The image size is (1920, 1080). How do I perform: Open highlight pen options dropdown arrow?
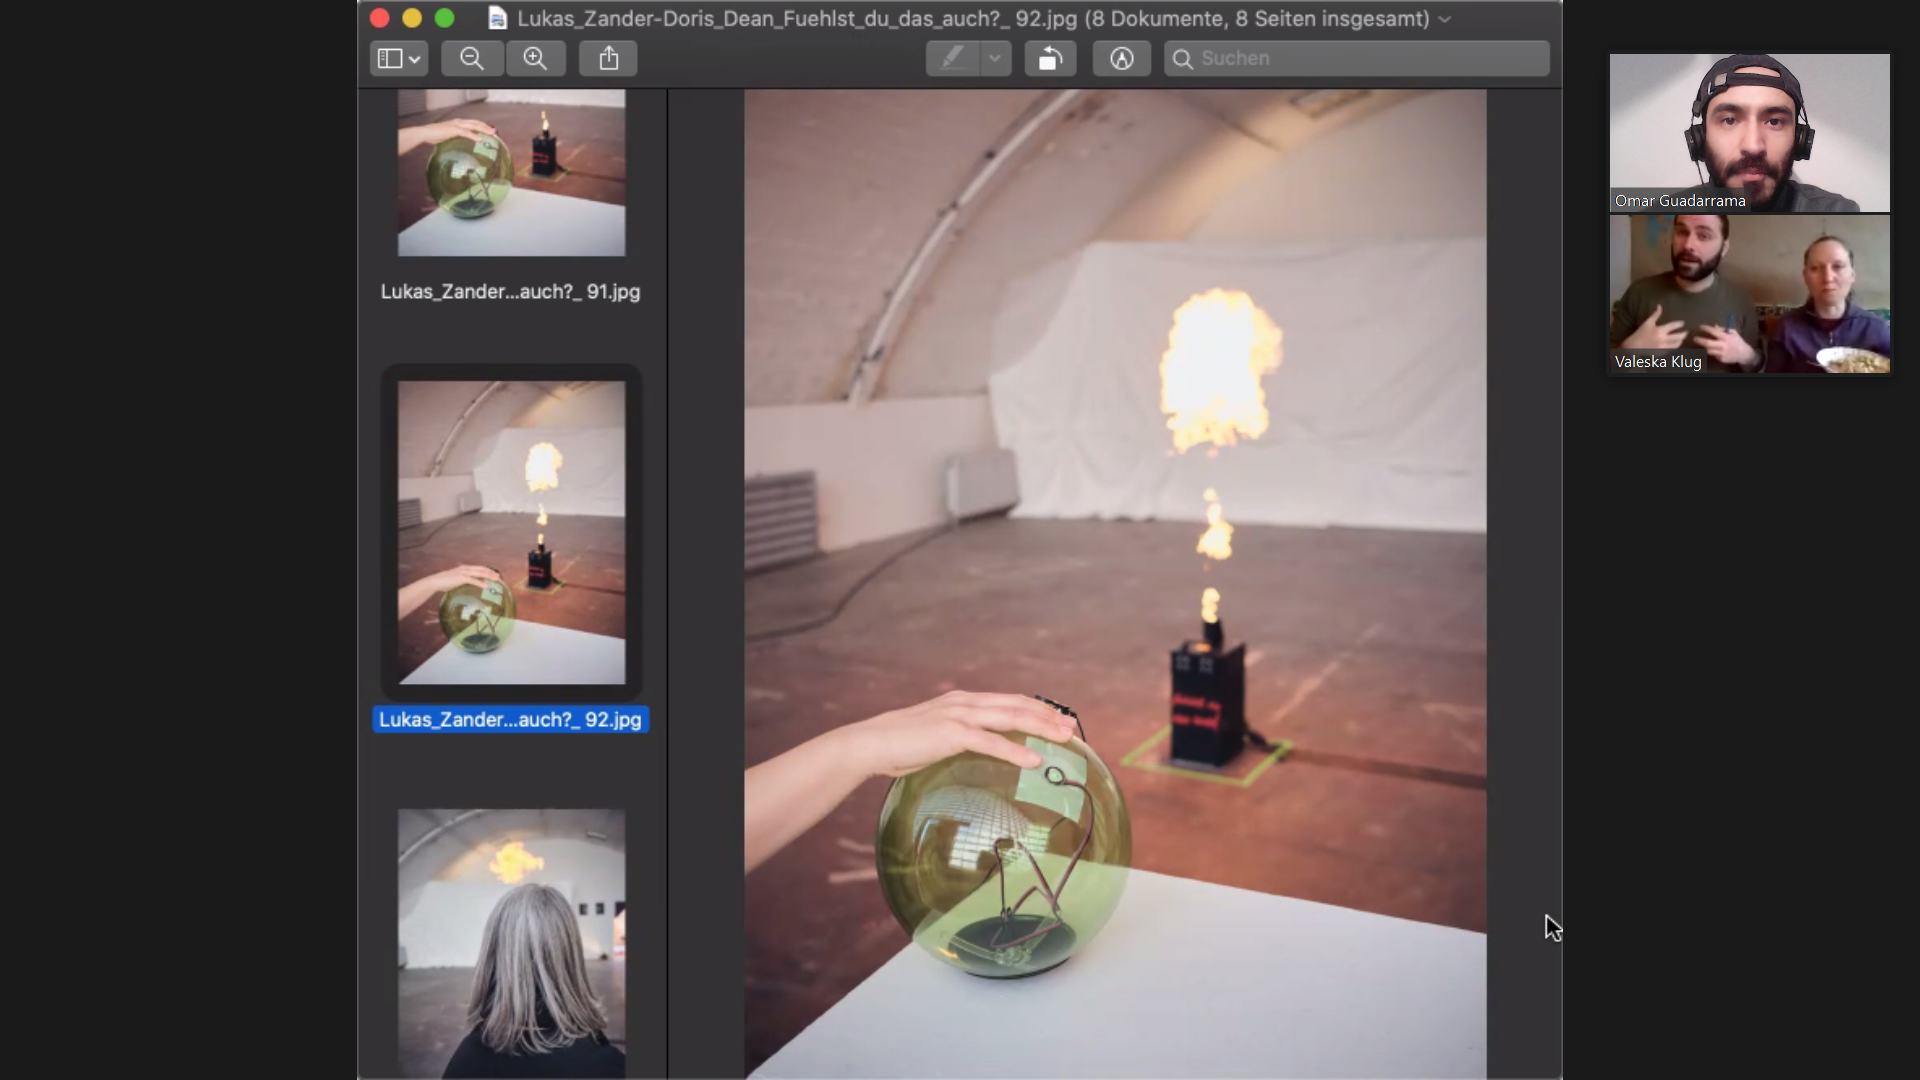click(995, 59)
